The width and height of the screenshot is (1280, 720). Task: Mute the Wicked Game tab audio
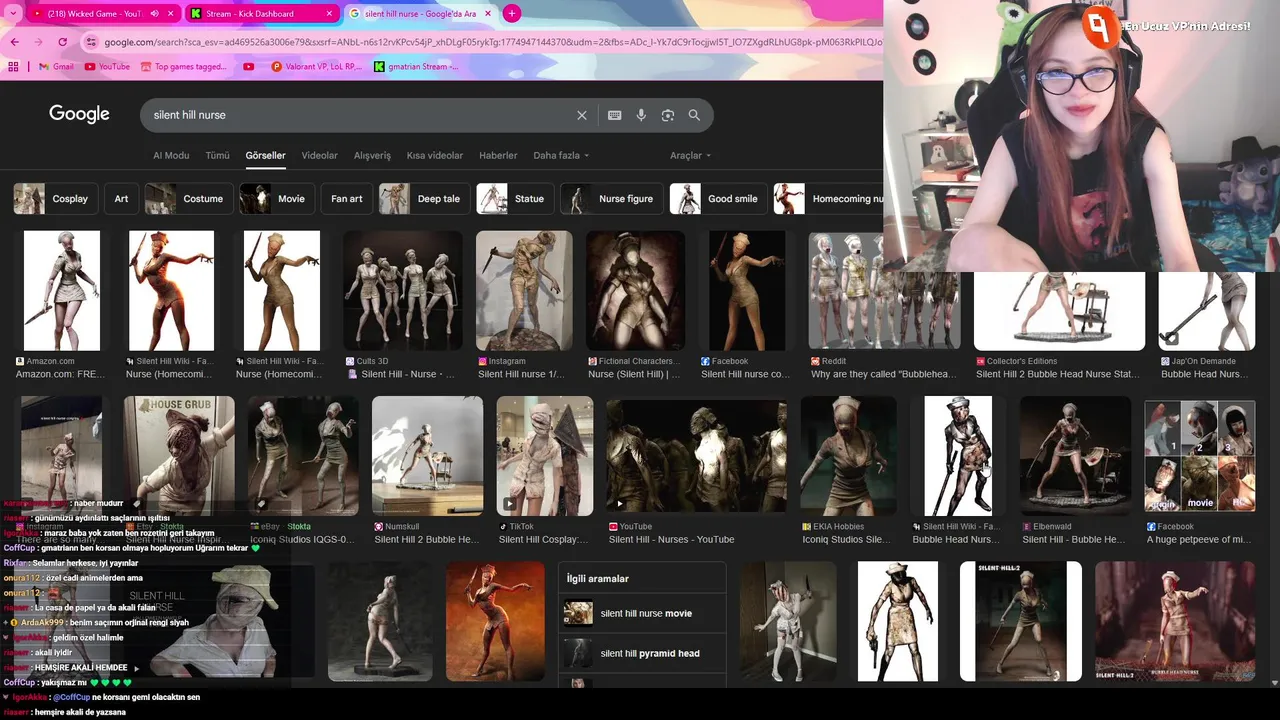click(154, 14)
